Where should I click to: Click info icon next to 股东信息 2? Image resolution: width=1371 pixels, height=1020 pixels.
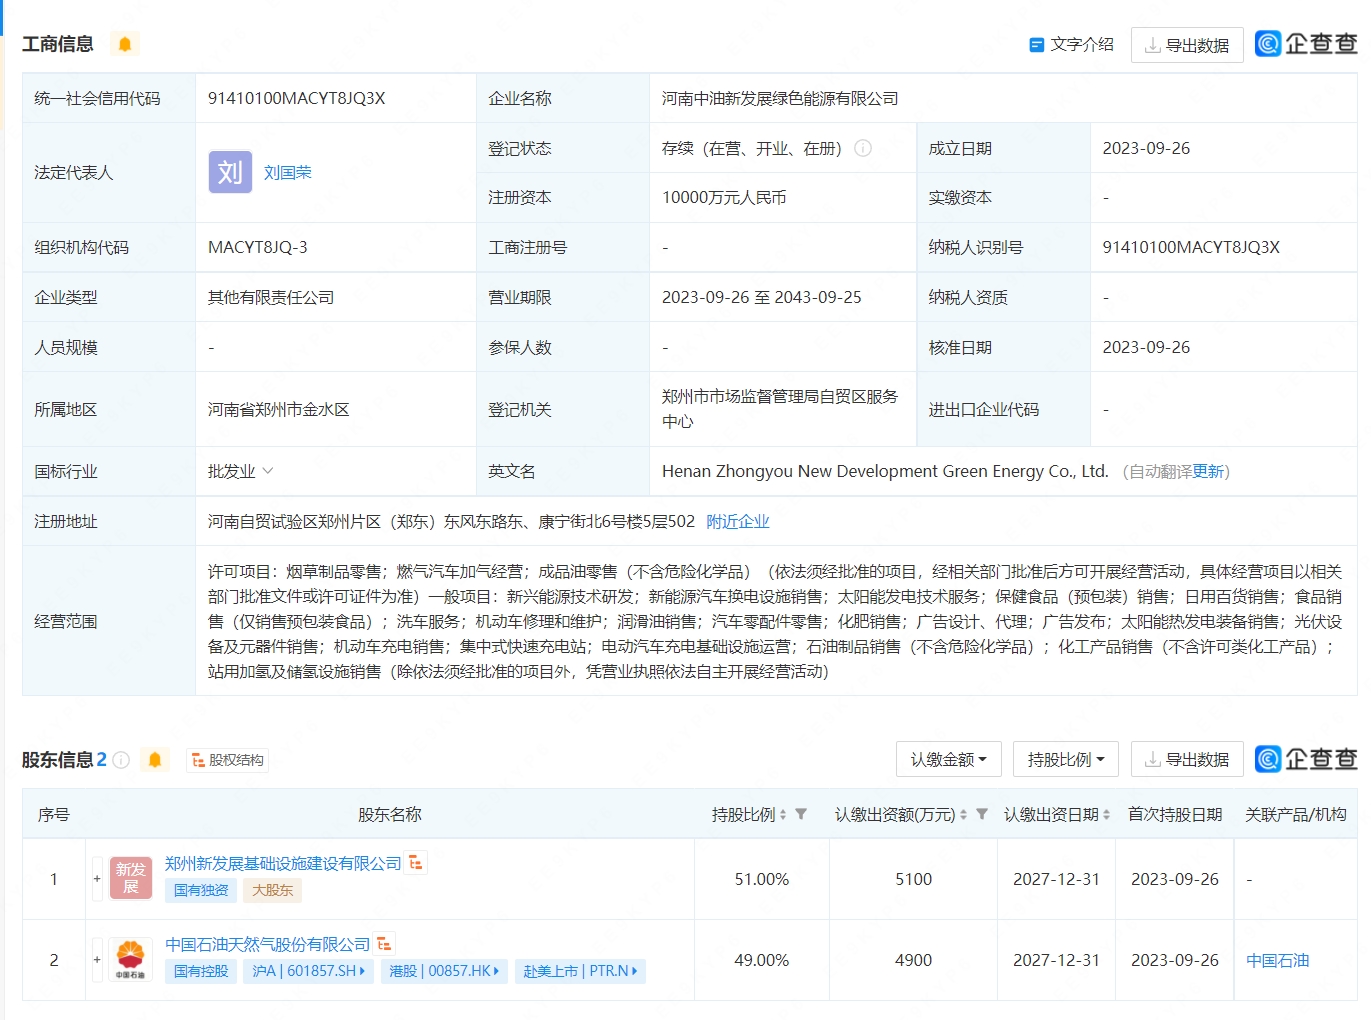click(x=121, y=760)
